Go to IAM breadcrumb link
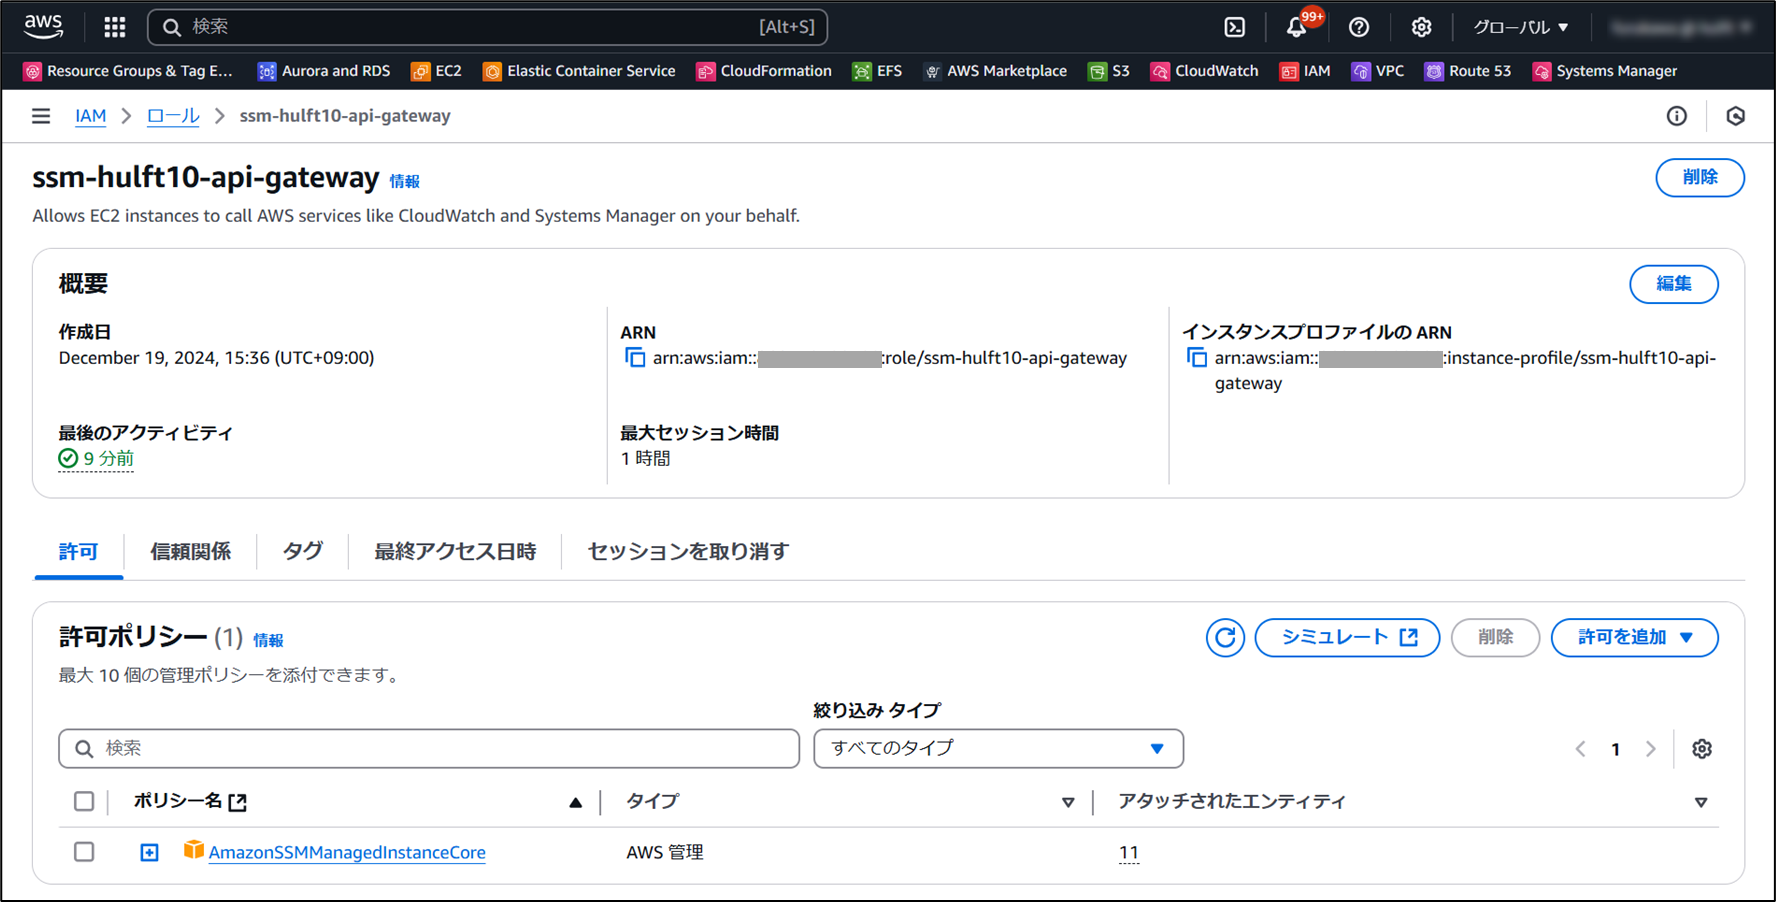 click(90, 116)
